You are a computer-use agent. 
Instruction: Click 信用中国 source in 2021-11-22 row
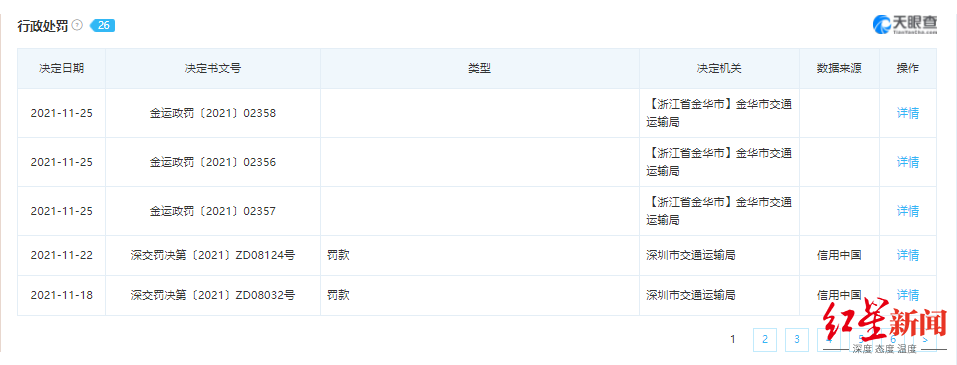(x=839, y=255)
